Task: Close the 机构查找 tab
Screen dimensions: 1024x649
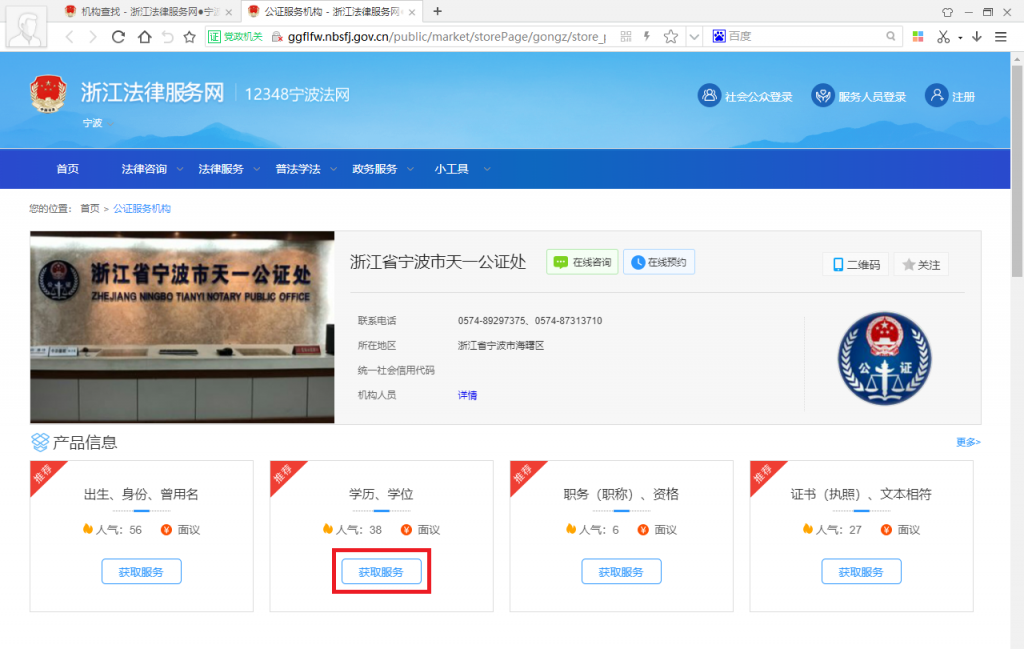Action: pyautogui.click(x=229, y=12)
